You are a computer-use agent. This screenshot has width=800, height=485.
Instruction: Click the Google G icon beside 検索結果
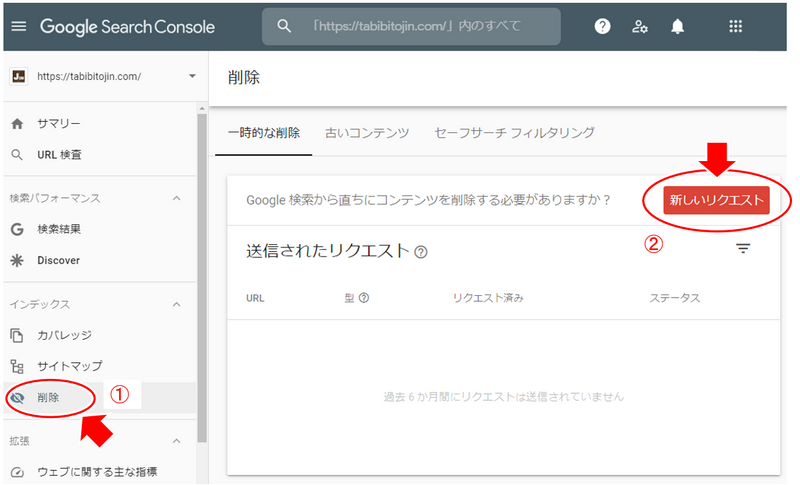pos(17,229)
